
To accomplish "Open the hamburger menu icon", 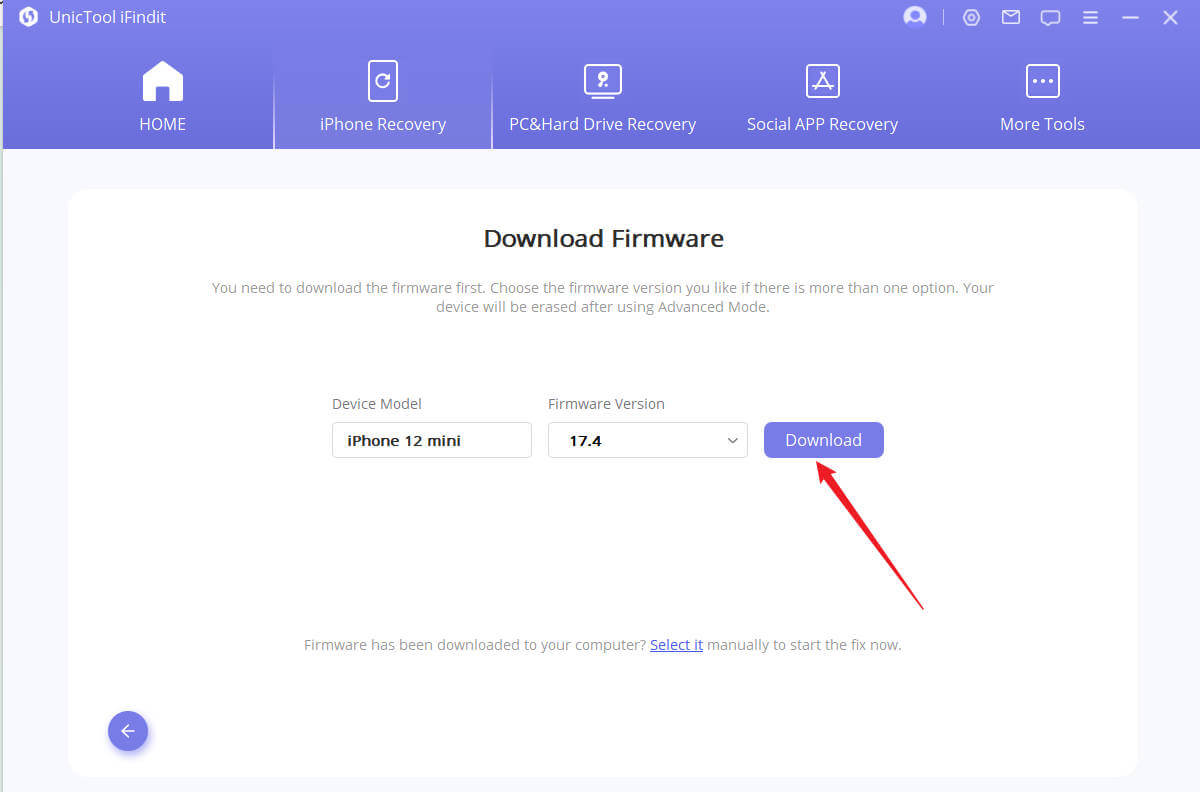I will click(x=1090, y=17).
